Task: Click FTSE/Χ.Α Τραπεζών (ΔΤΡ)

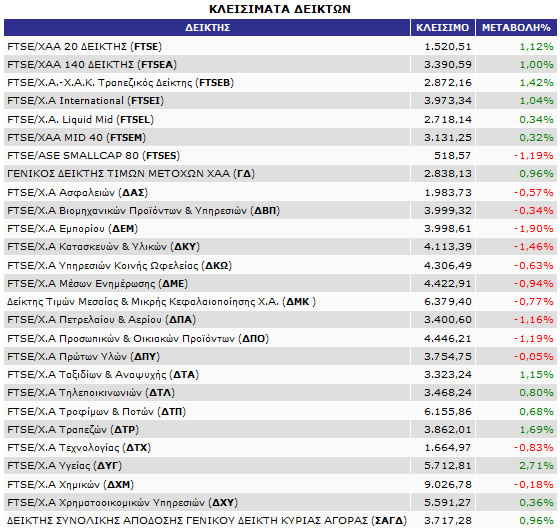Action: 73,429
